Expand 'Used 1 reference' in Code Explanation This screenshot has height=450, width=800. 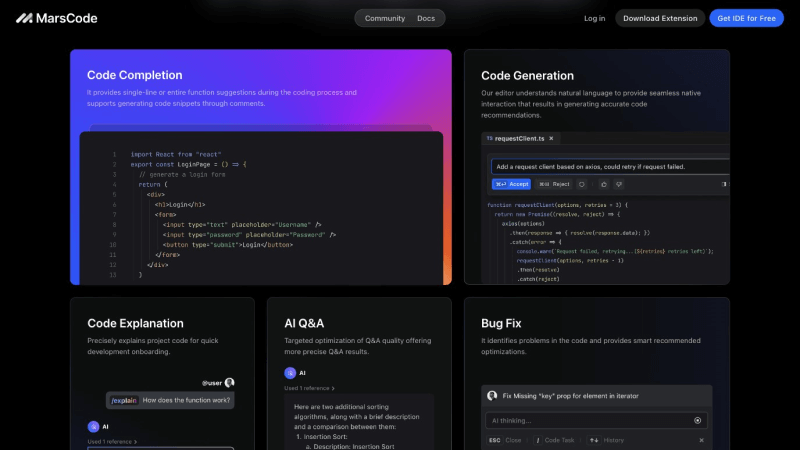(112, 441)
